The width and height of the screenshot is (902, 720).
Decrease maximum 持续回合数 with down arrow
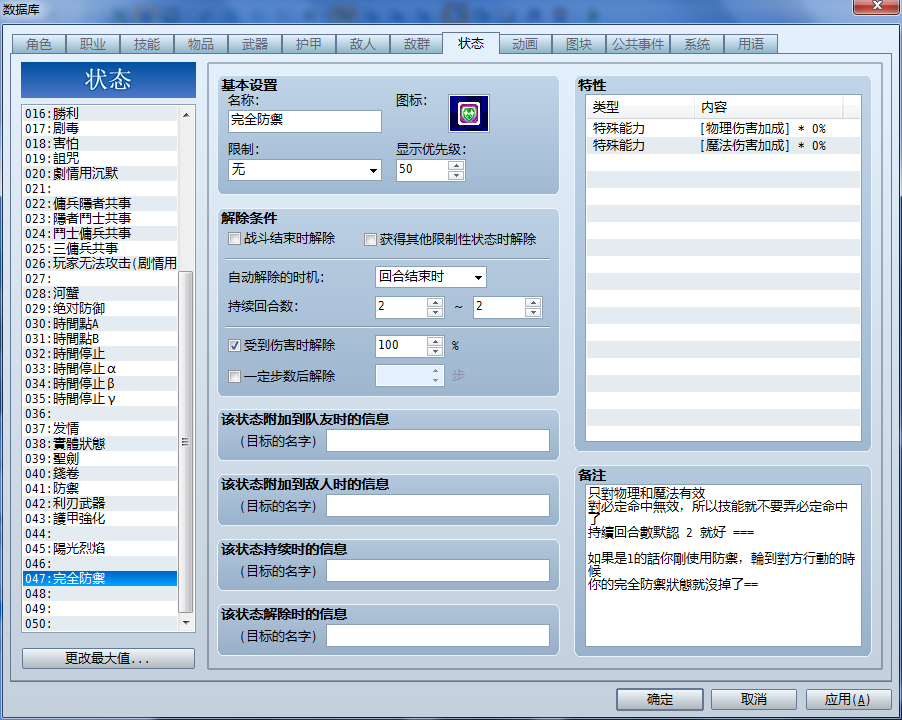coord(533,312)
